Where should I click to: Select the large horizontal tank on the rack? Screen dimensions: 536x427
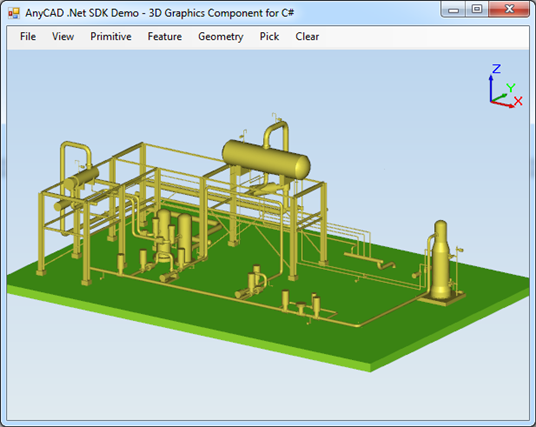pos(266,159)
